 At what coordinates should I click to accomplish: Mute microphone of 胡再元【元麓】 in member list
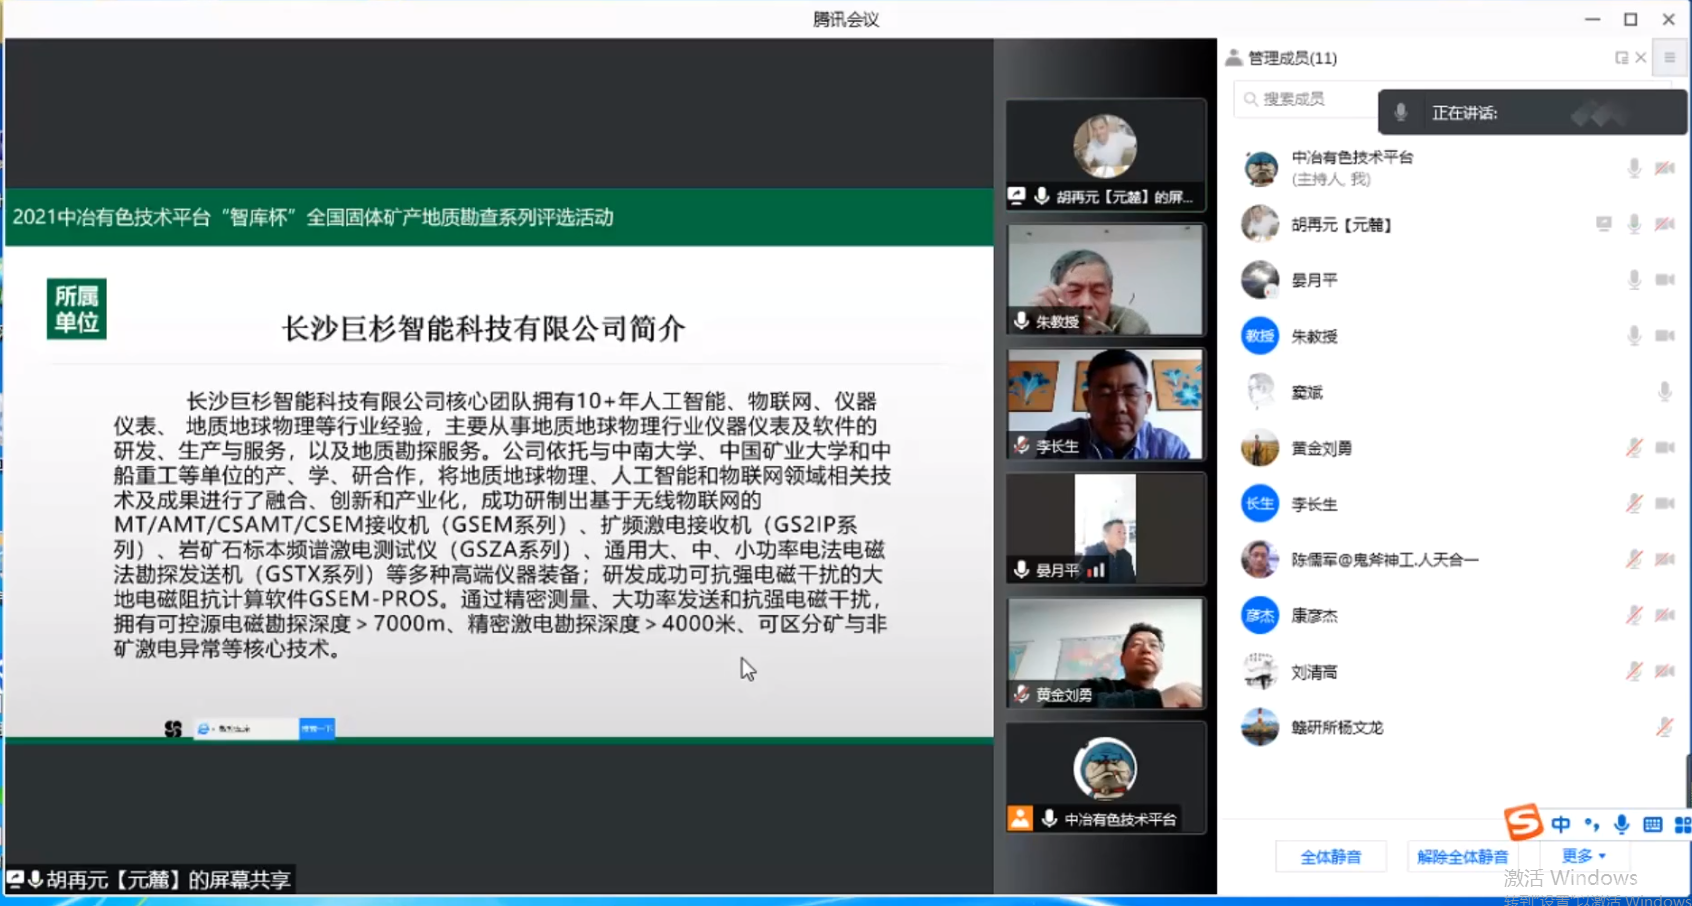1633,224
